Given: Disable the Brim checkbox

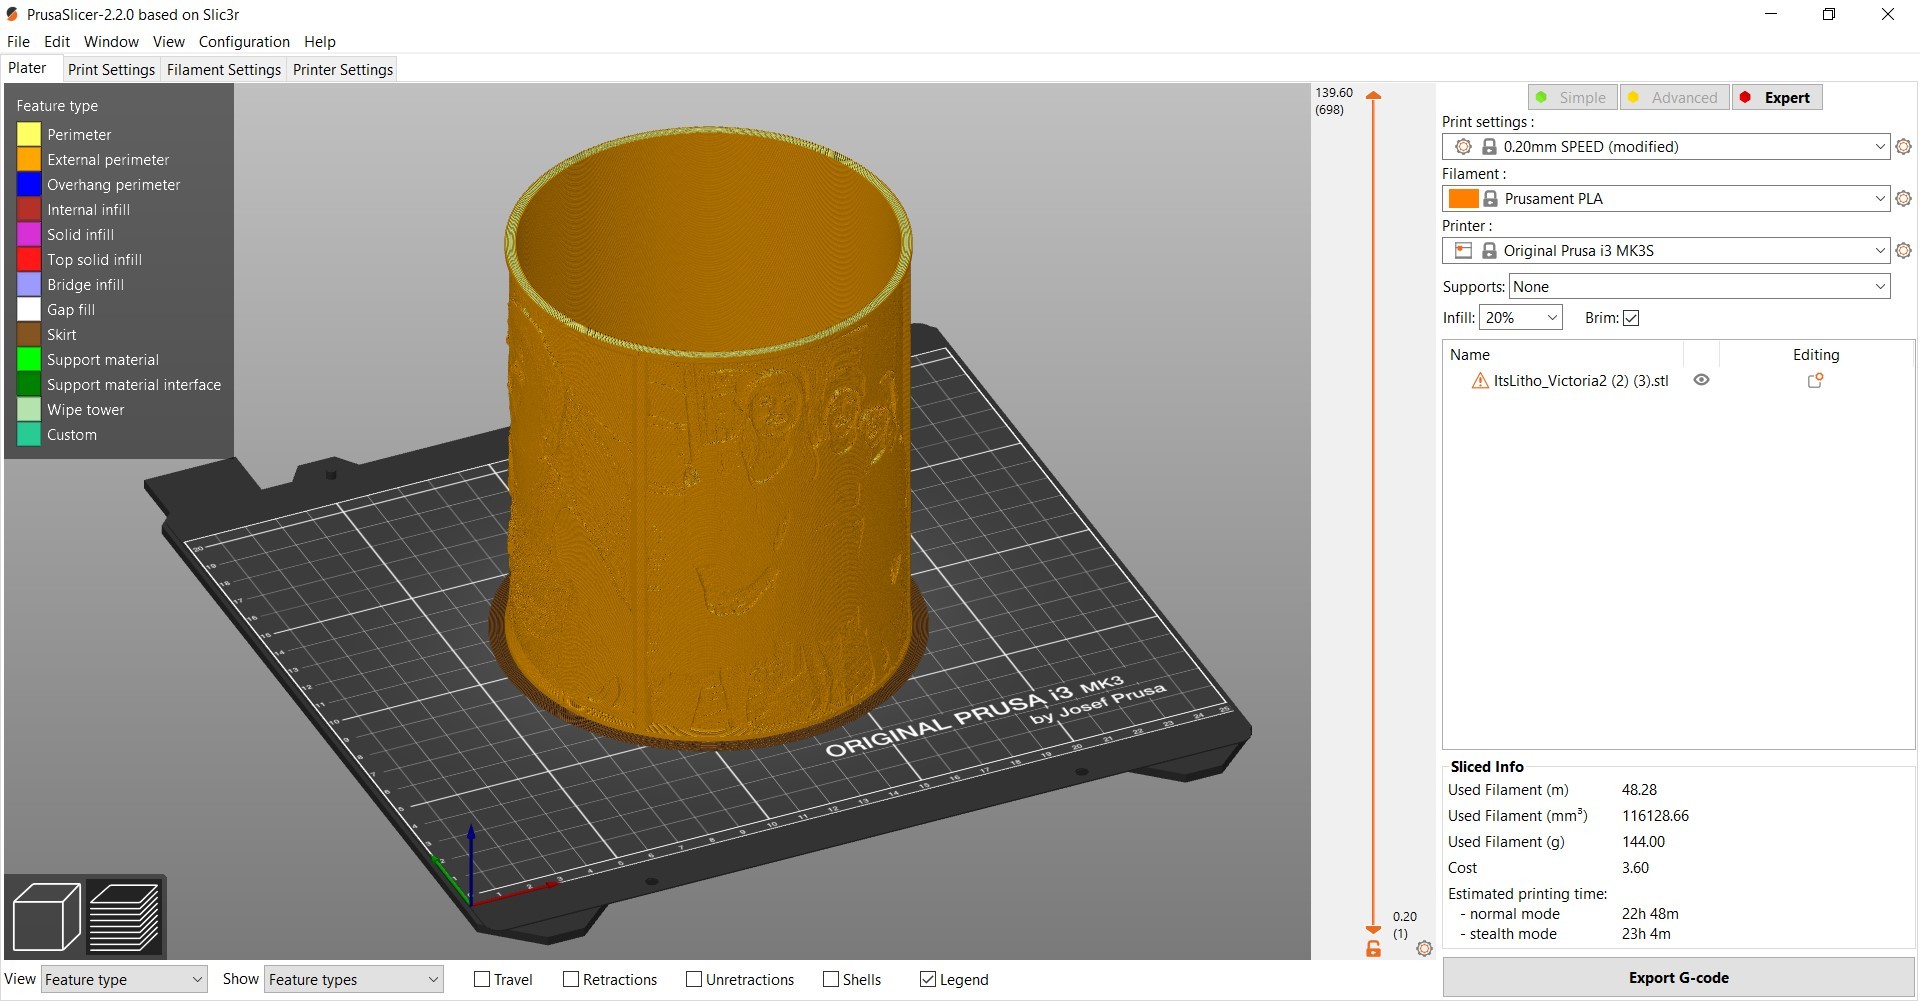Looking at the screenshot, I should (x=1631, y=318).
